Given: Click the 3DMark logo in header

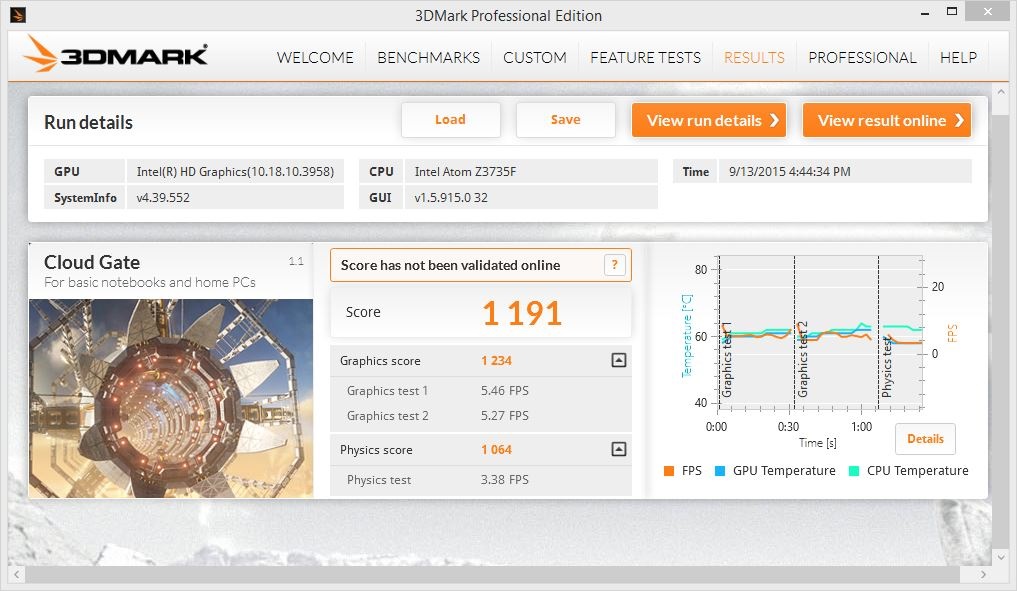Looking at the screenshot, I should pos(116,55).
